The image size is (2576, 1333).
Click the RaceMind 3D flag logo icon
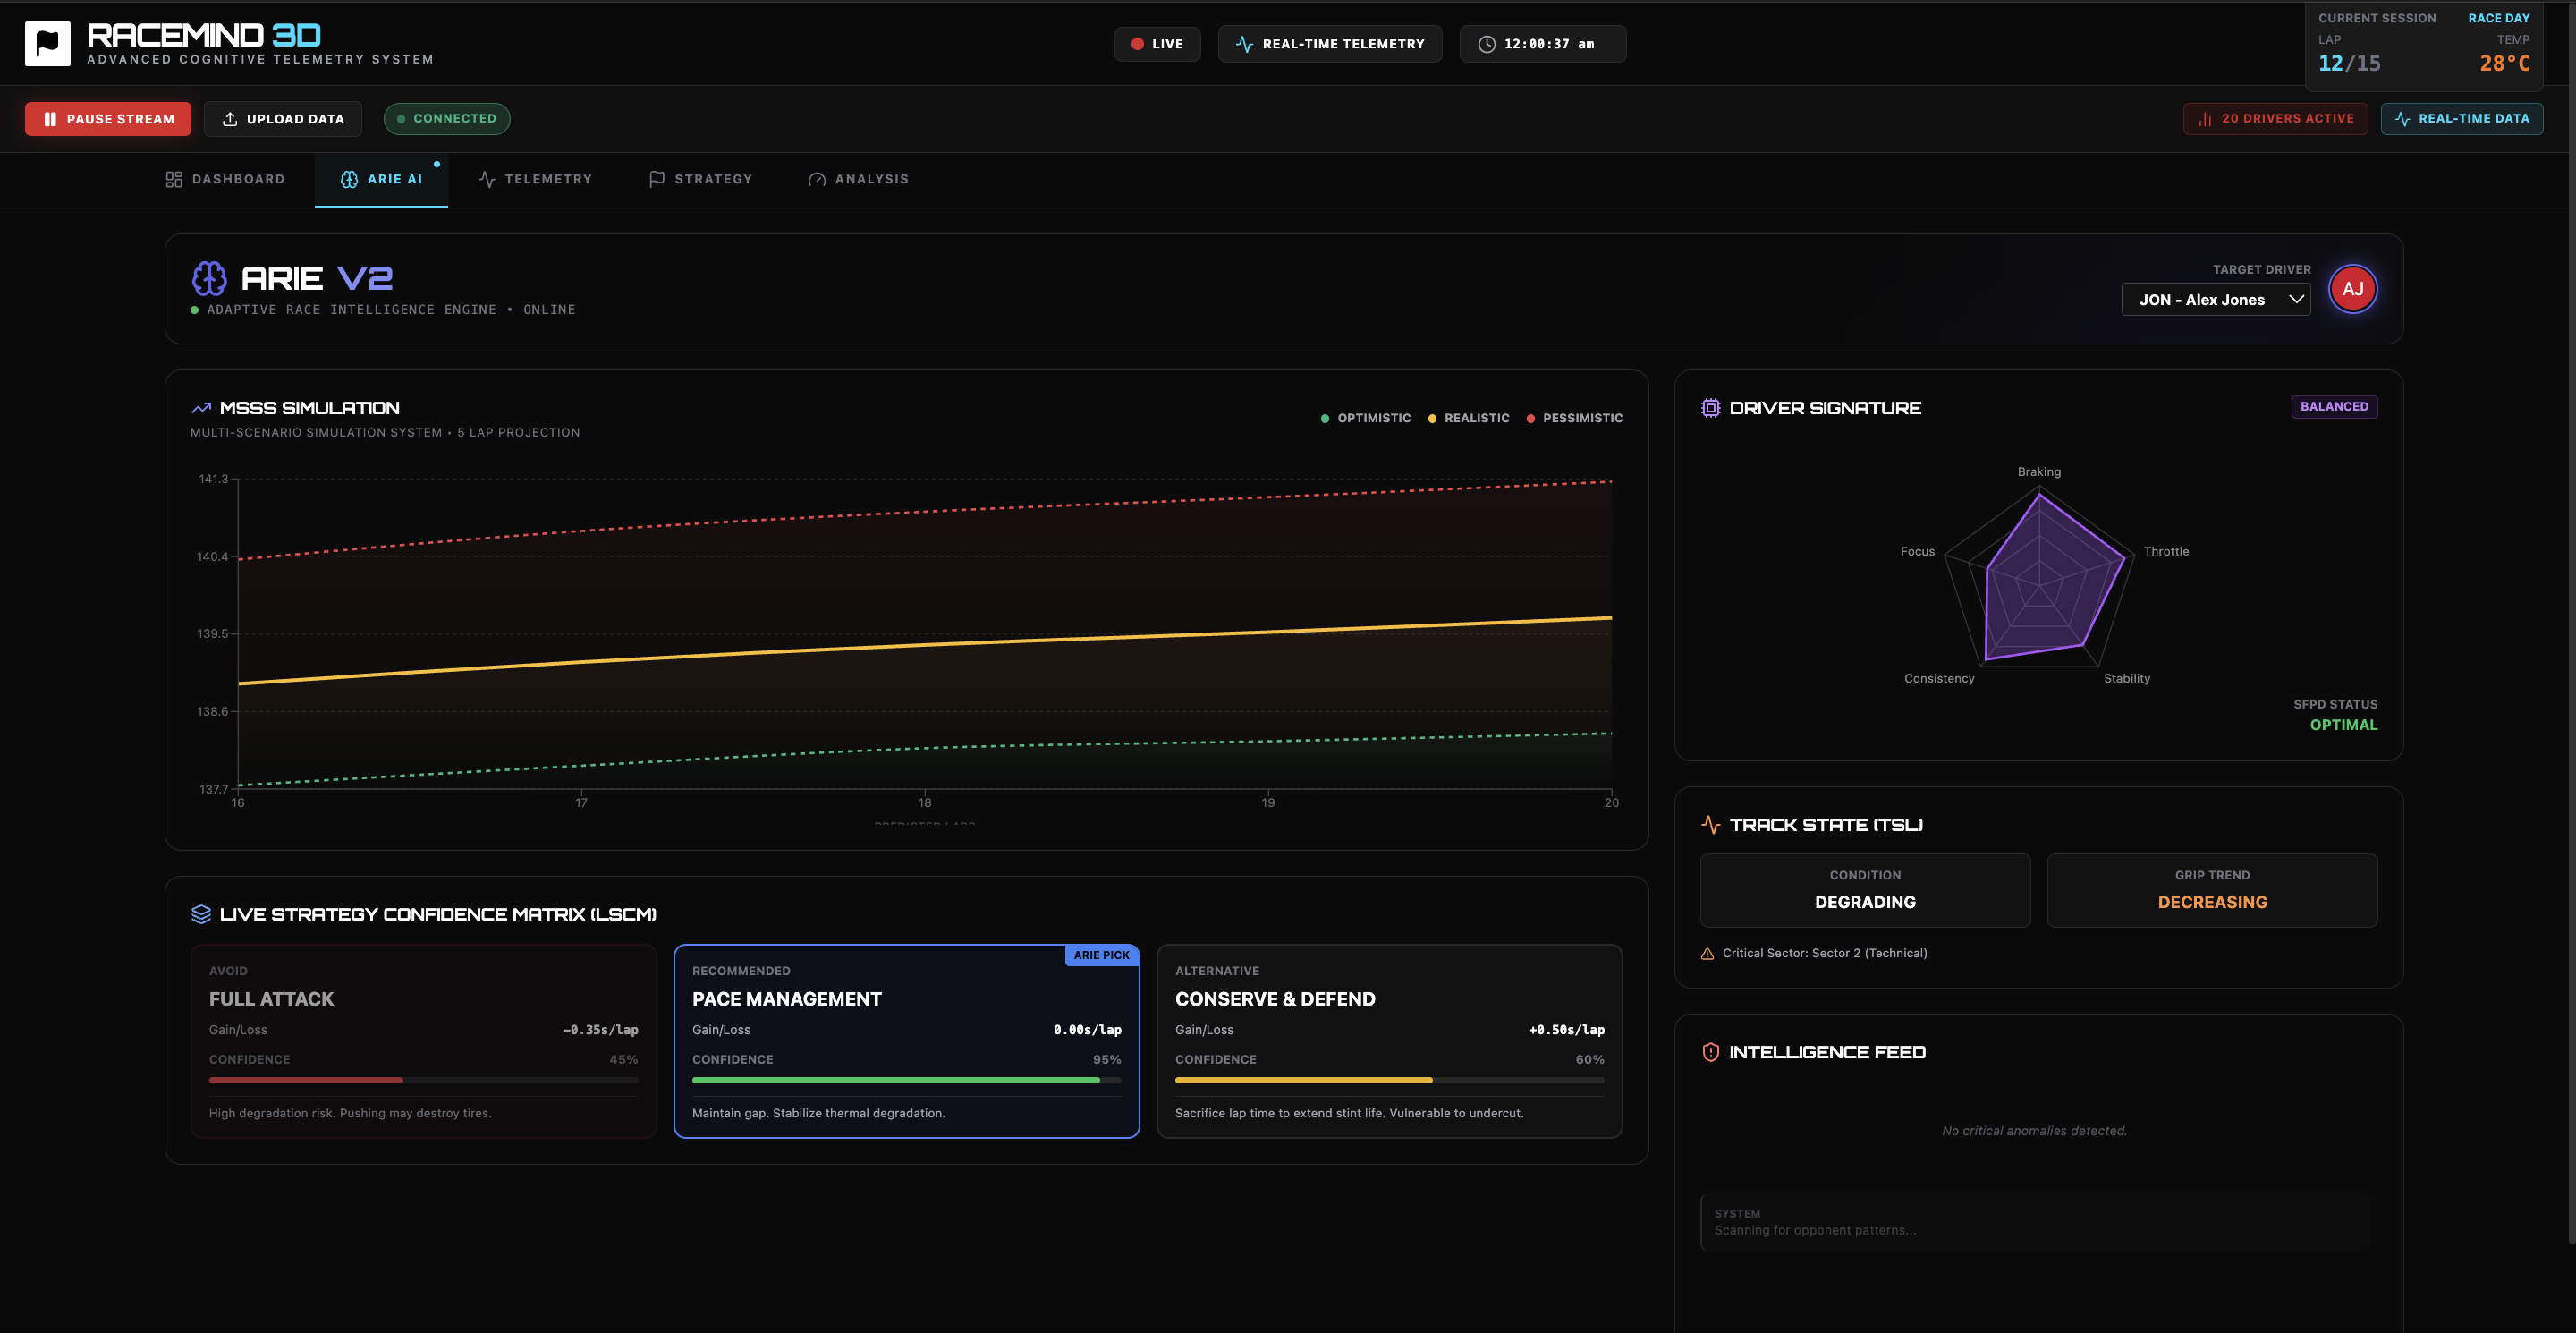click(47, 43)
